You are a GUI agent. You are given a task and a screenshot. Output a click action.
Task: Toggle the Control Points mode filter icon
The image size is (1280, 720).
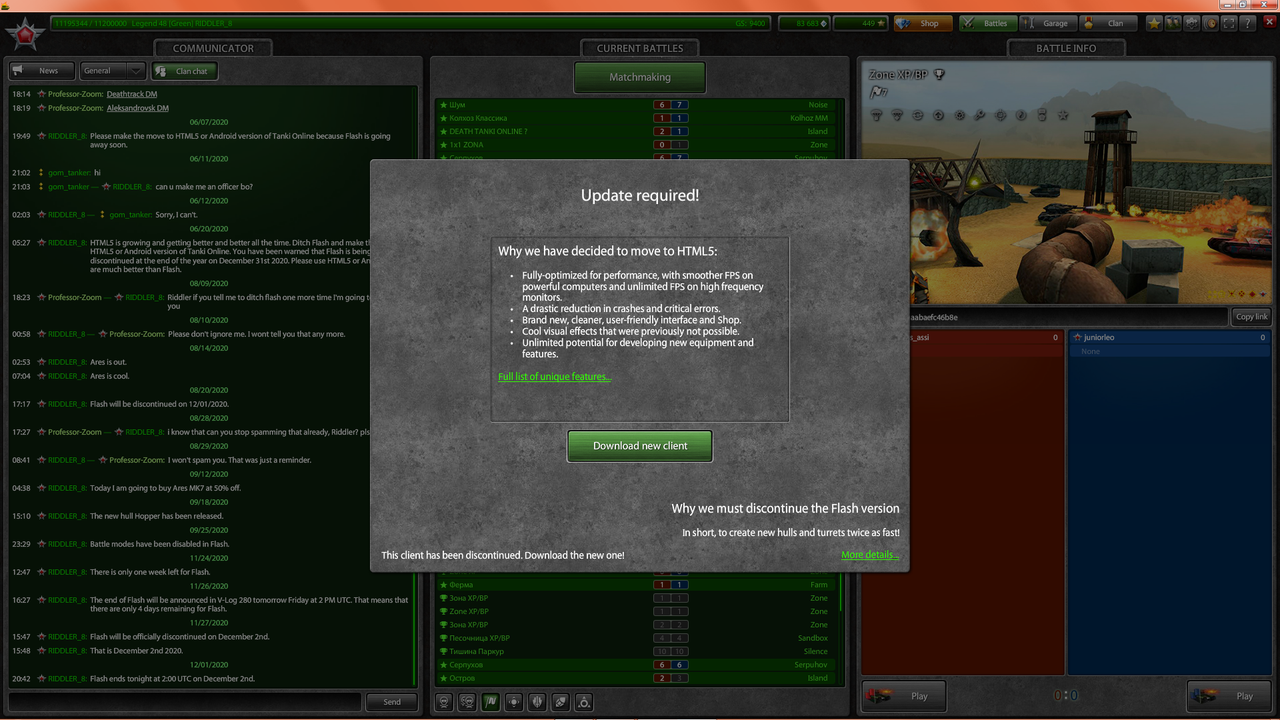coord(514,702)
